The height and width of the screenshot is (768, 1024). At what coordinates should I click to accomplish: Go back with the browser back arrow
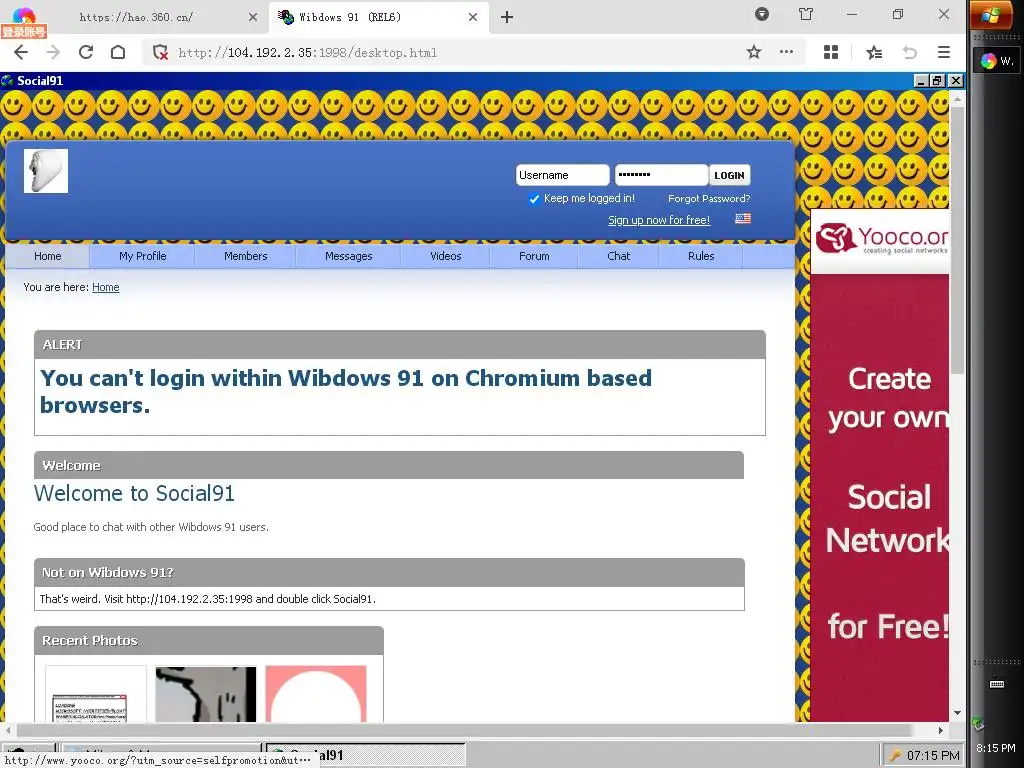click(21, 52)
